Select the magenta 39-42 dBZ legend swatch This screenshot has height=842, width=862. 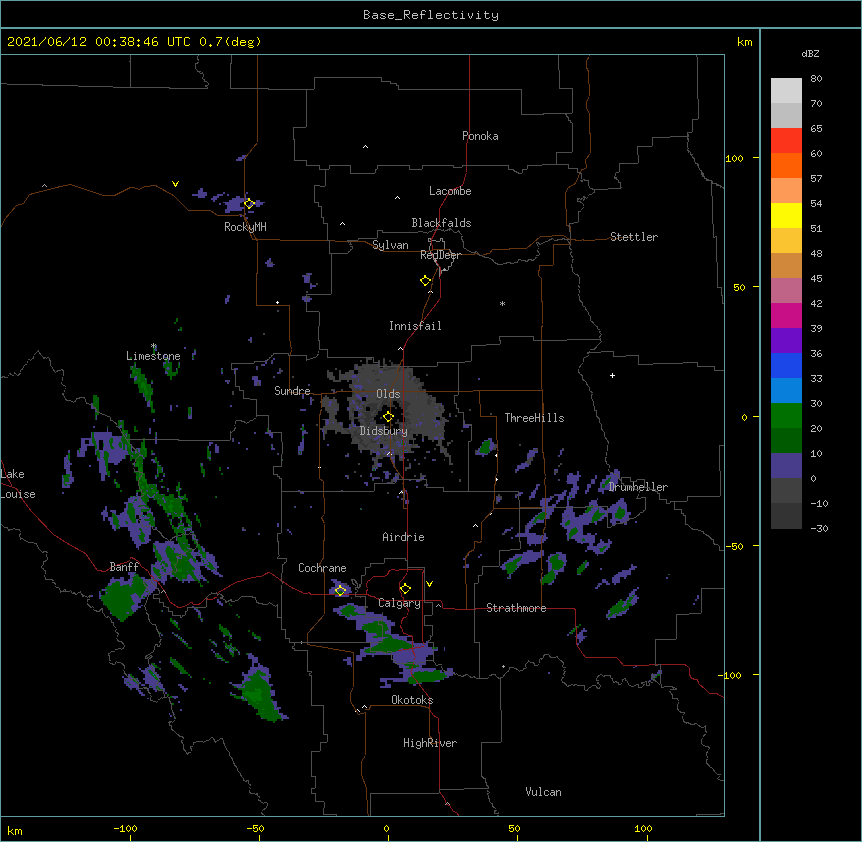pyautogui.click(x=786, y=316)
